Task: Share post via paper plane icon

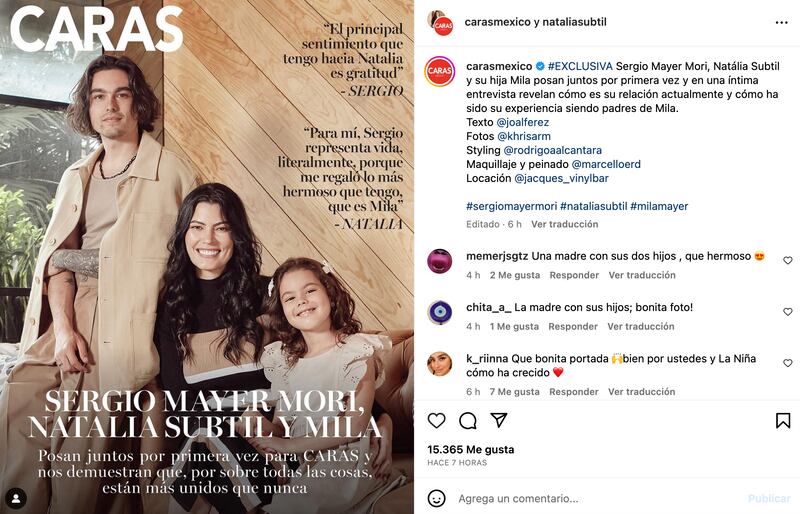Action: [498, 421]
